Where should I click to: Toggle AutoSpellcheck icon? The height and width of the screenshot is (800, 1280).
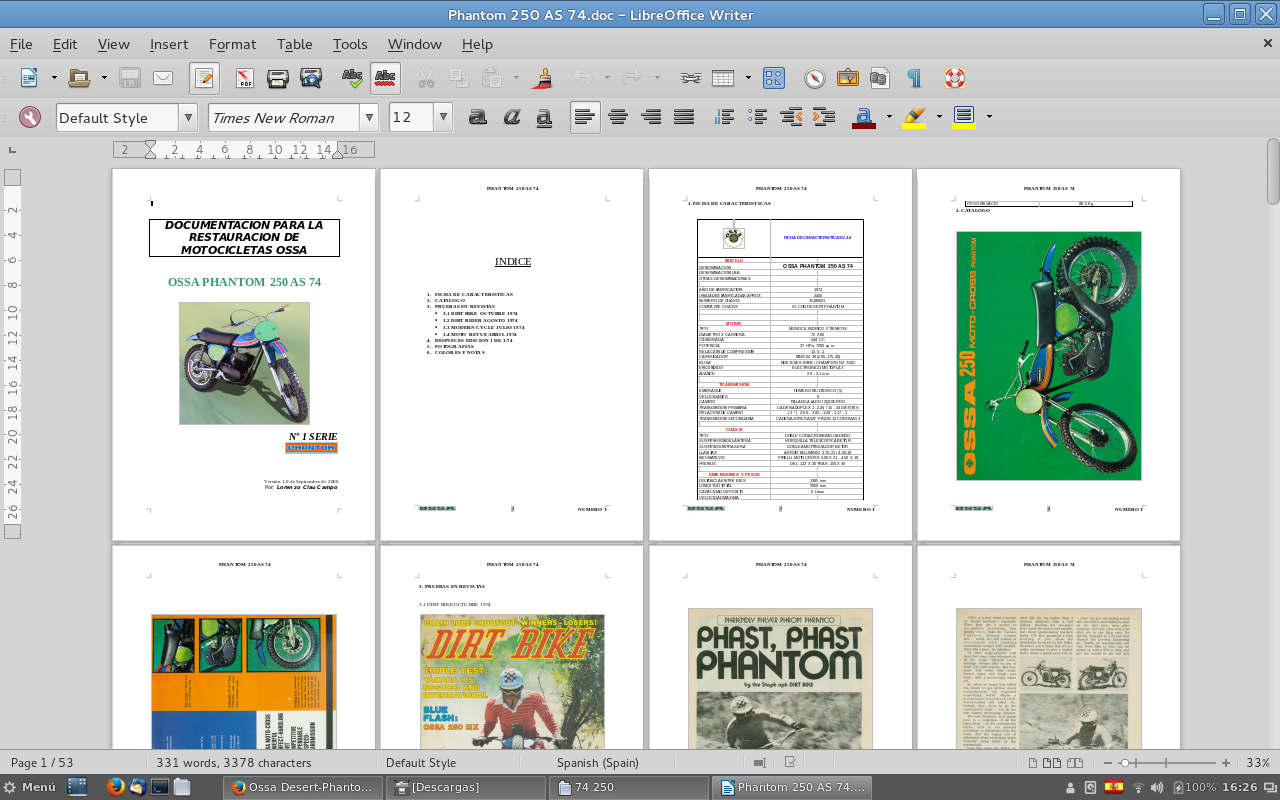(385, 77)
